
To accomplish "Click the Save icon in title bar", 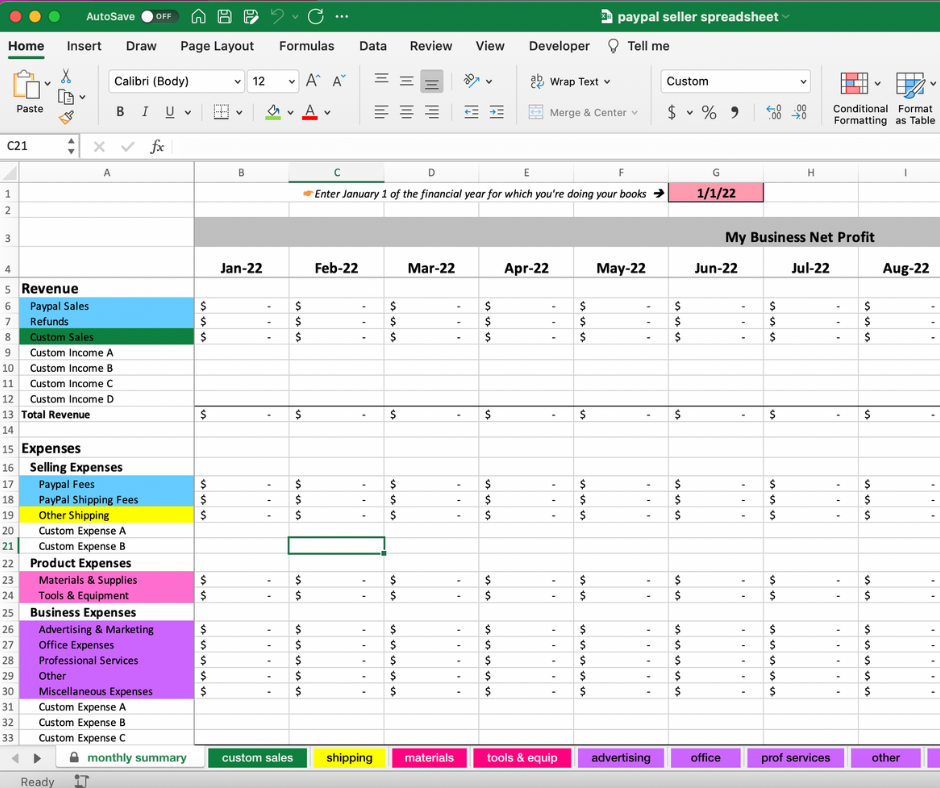I will [x=224, y=17].
